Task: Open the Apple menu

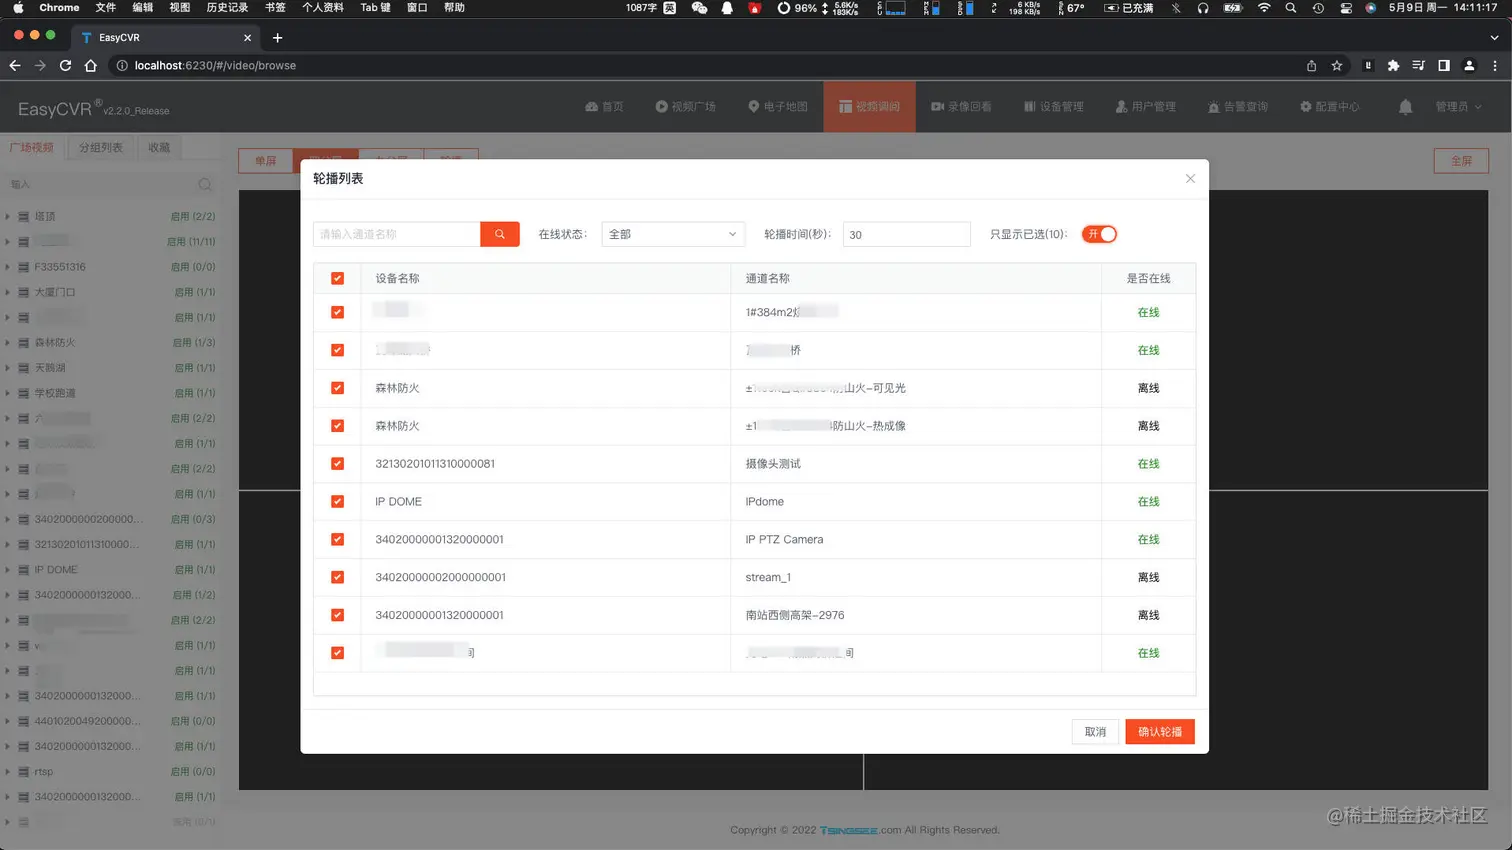Action: click(x=18, y=8)
